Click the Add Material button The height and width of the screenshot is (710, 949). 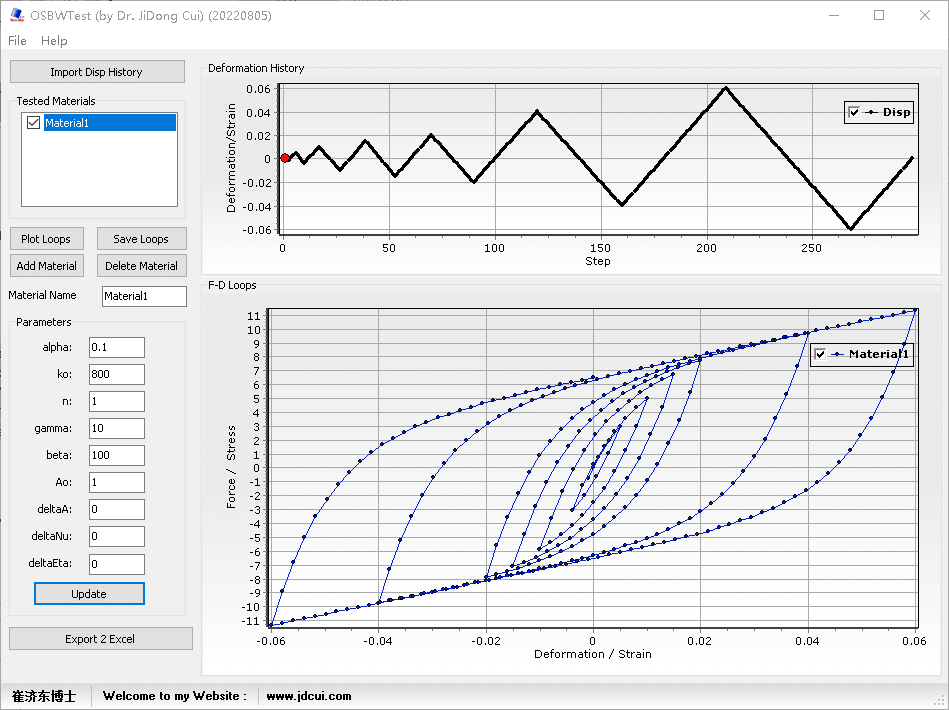point(47,266)
